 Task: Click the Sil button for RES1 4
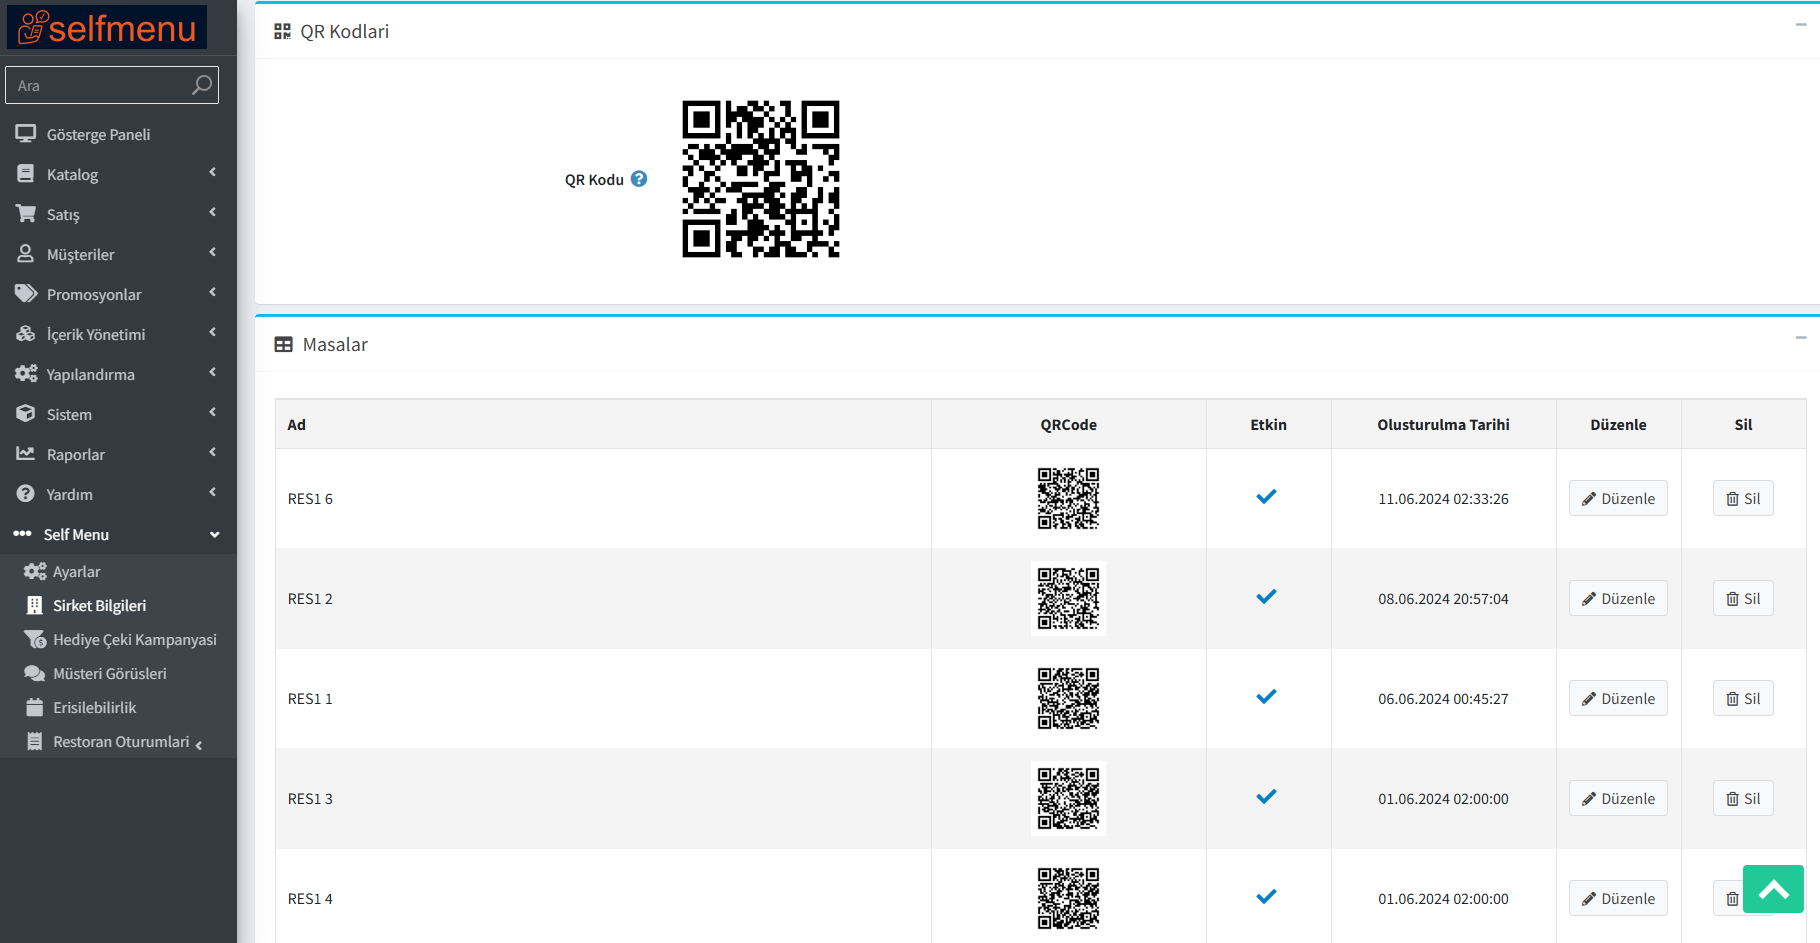point(1733,898)
